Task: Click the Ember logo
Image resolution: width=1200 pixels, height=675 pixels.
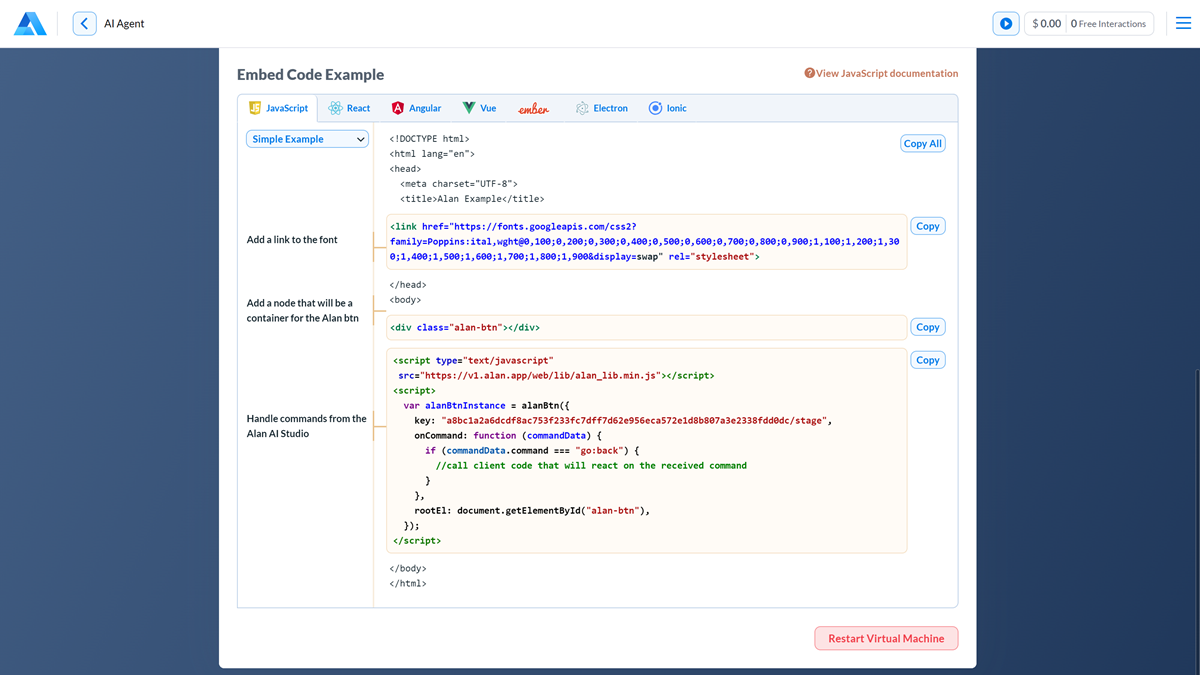Action: [x=535, y=107]
